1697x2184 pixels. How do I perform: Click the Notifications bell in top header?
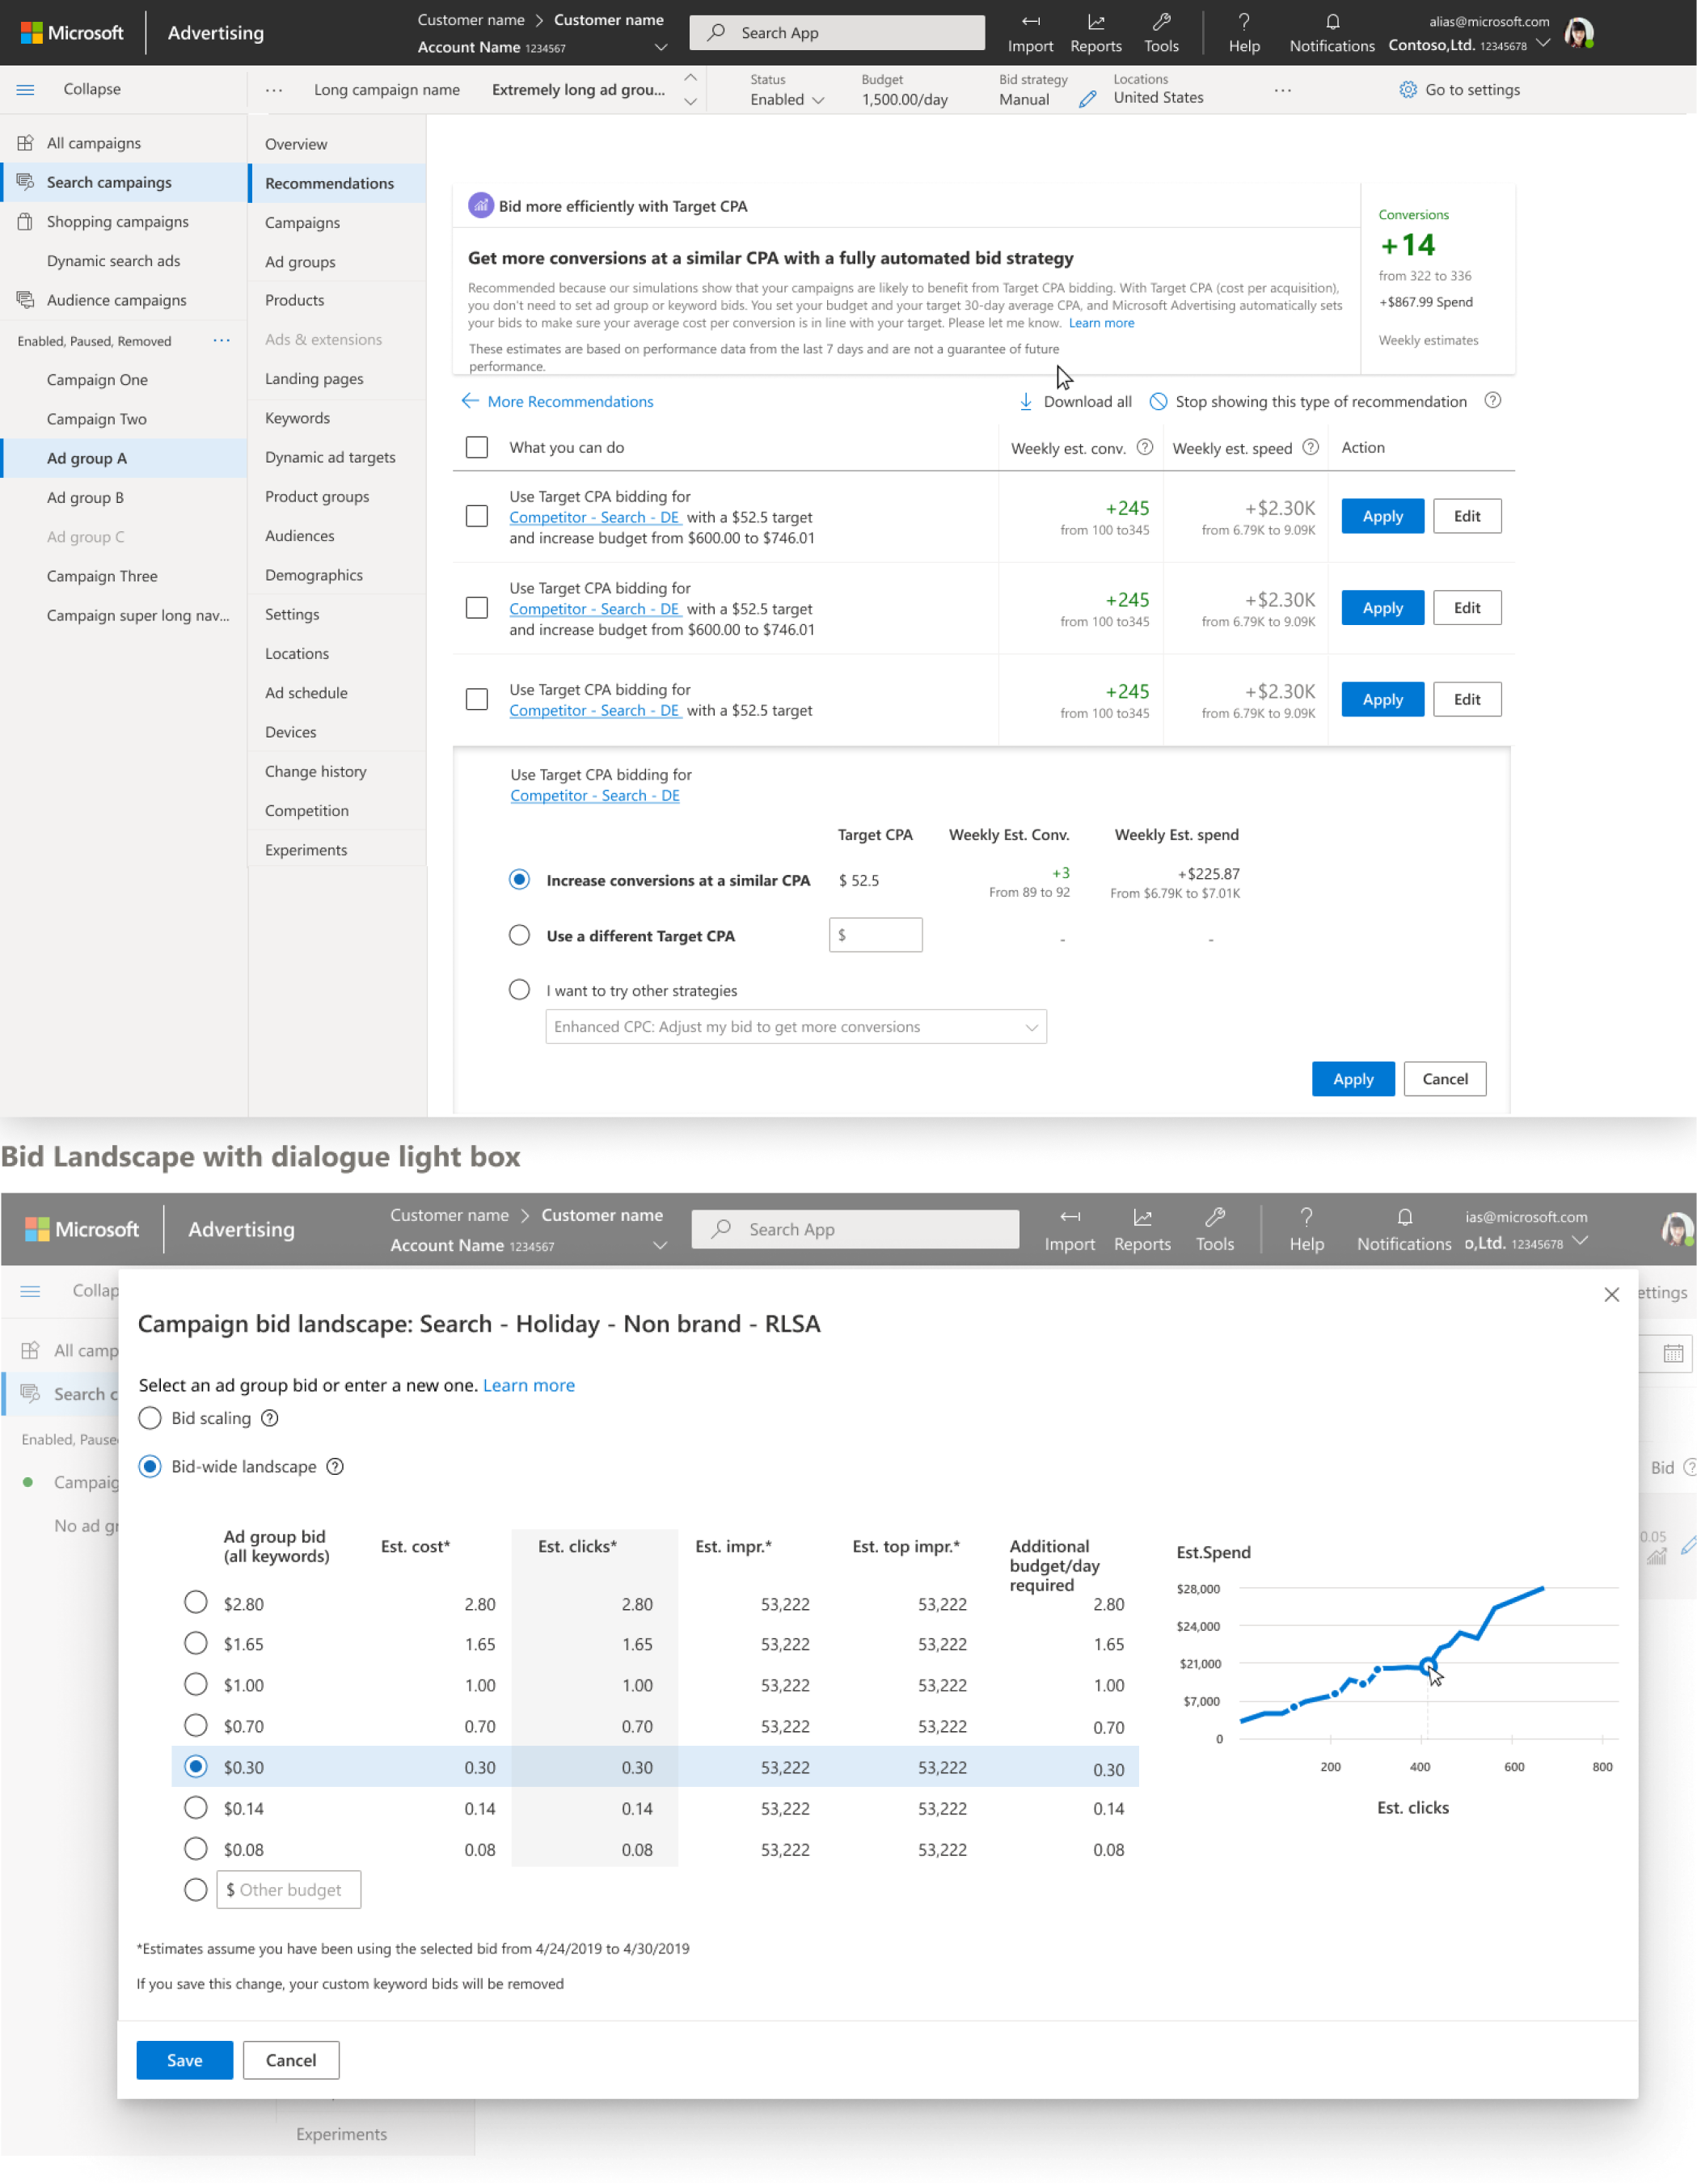[1332, 22]
